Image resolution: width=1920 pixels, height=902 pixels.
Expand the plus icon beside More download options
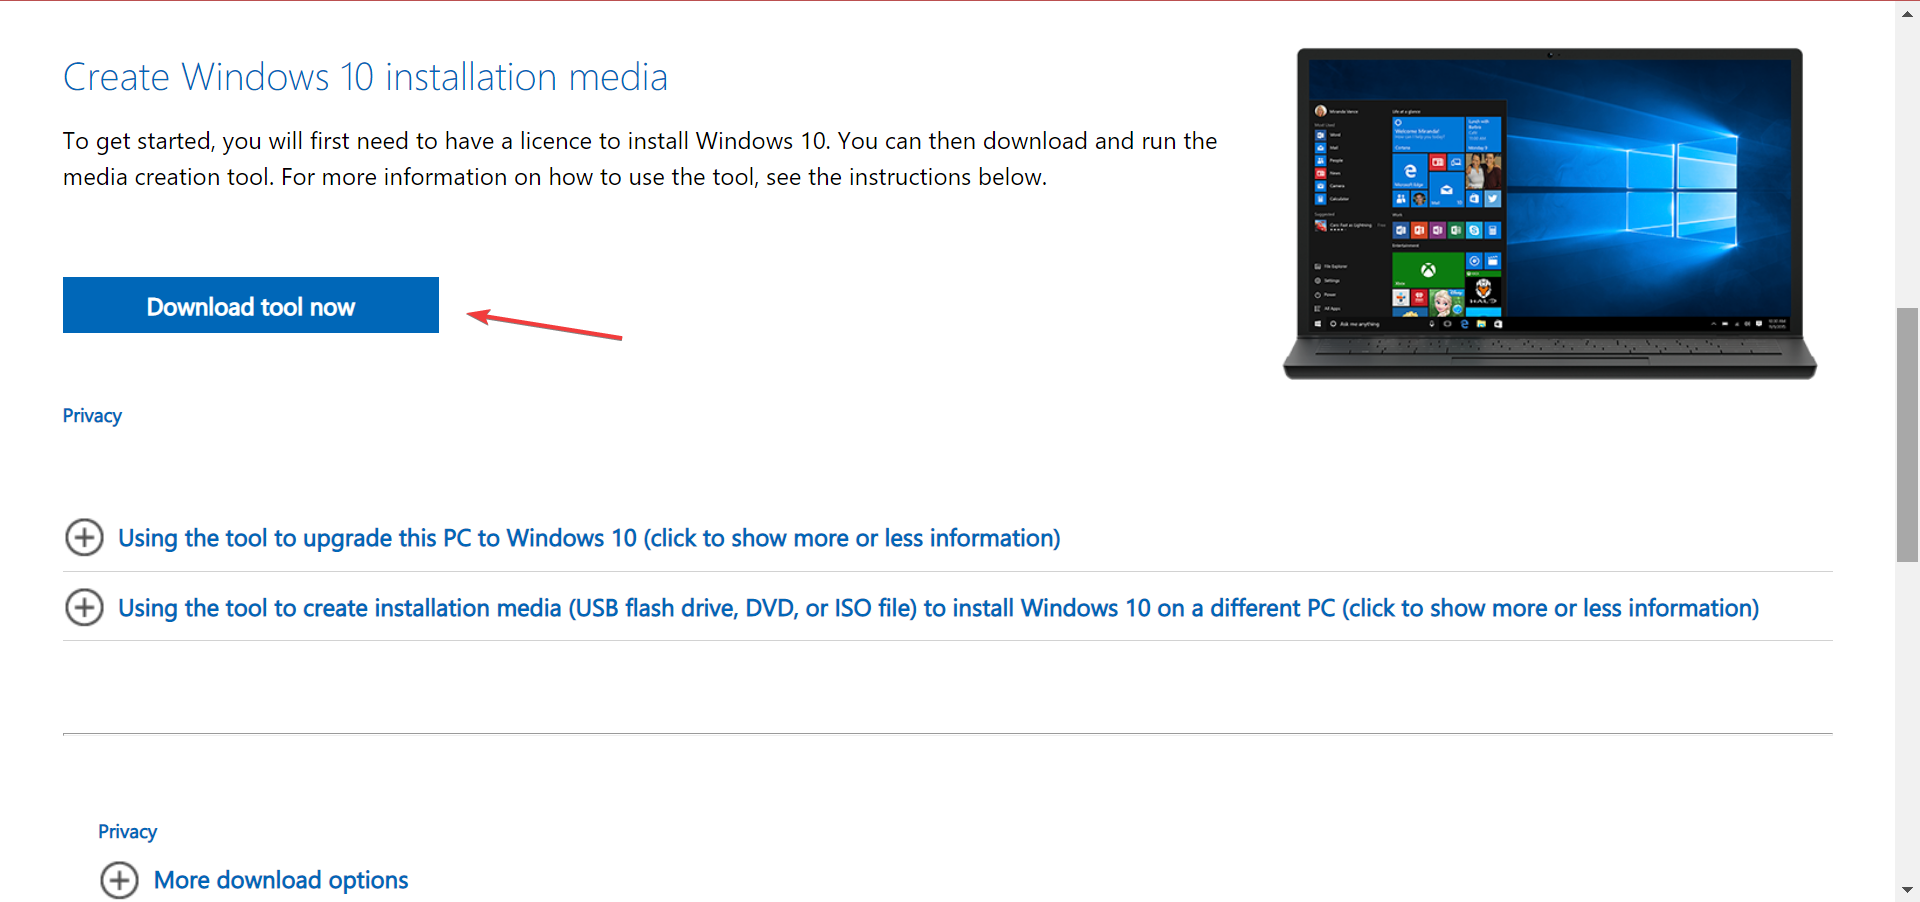click(120, 880)
